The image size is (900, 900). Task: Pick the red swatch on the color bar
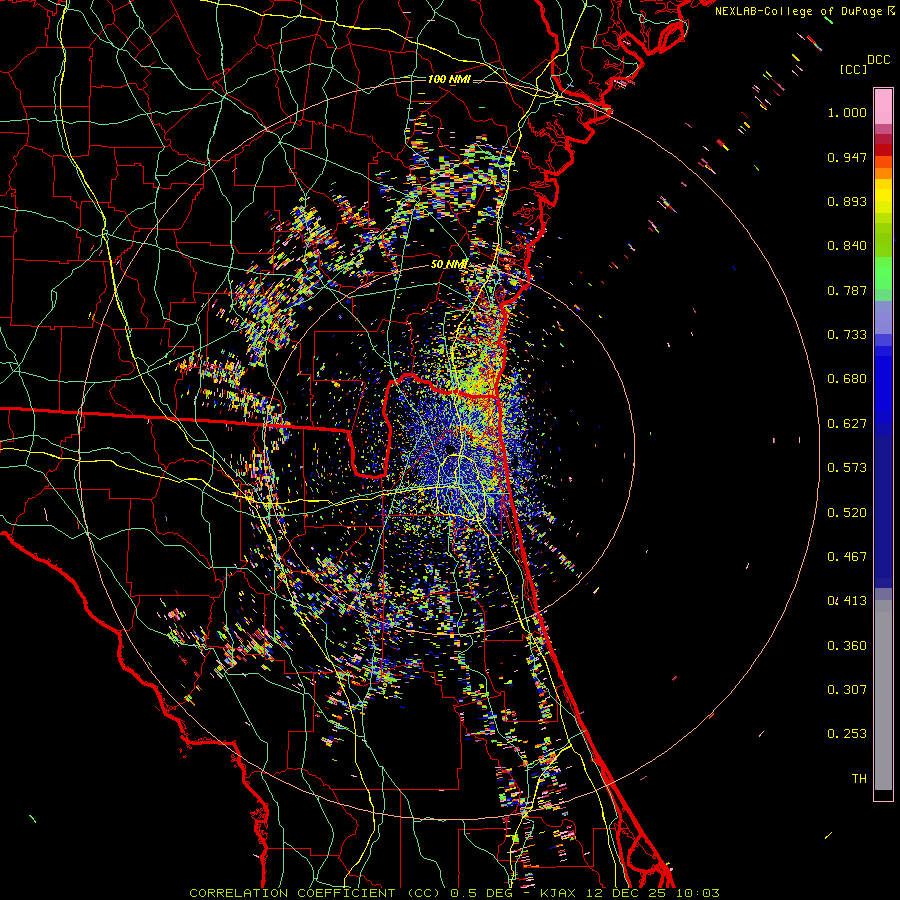pyautogui.click(x=883, y=150)
